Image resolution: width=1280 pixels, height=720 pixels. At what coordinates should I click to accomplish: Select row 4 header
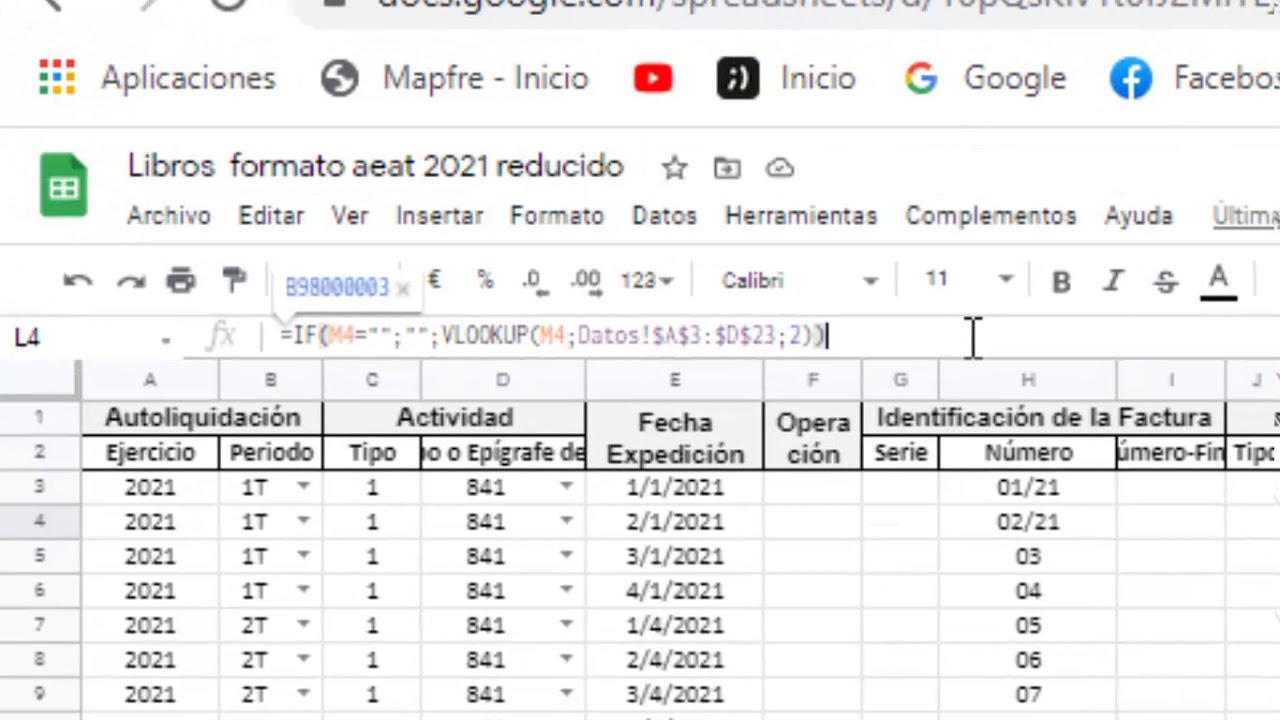[40, 522]
